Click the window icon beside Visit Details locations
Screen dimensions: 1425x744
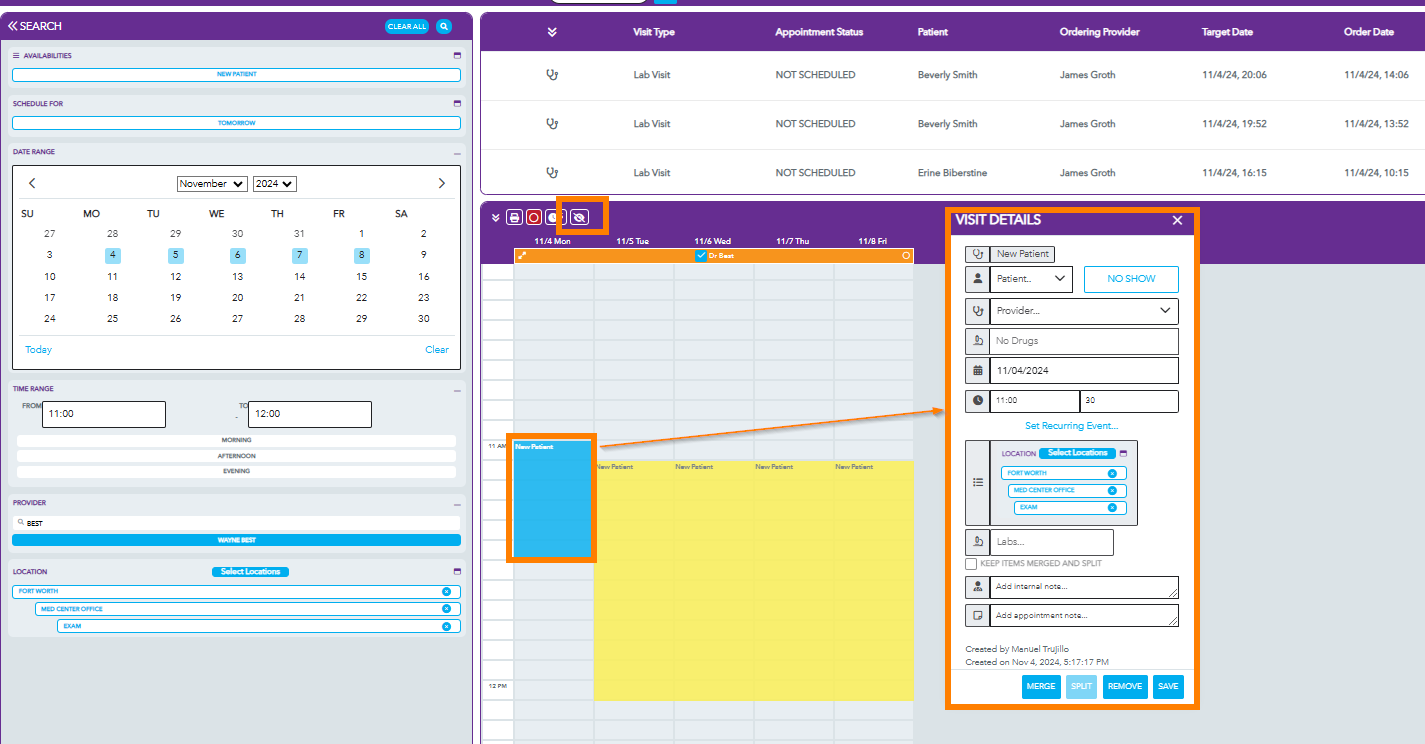coord(1123,453)
